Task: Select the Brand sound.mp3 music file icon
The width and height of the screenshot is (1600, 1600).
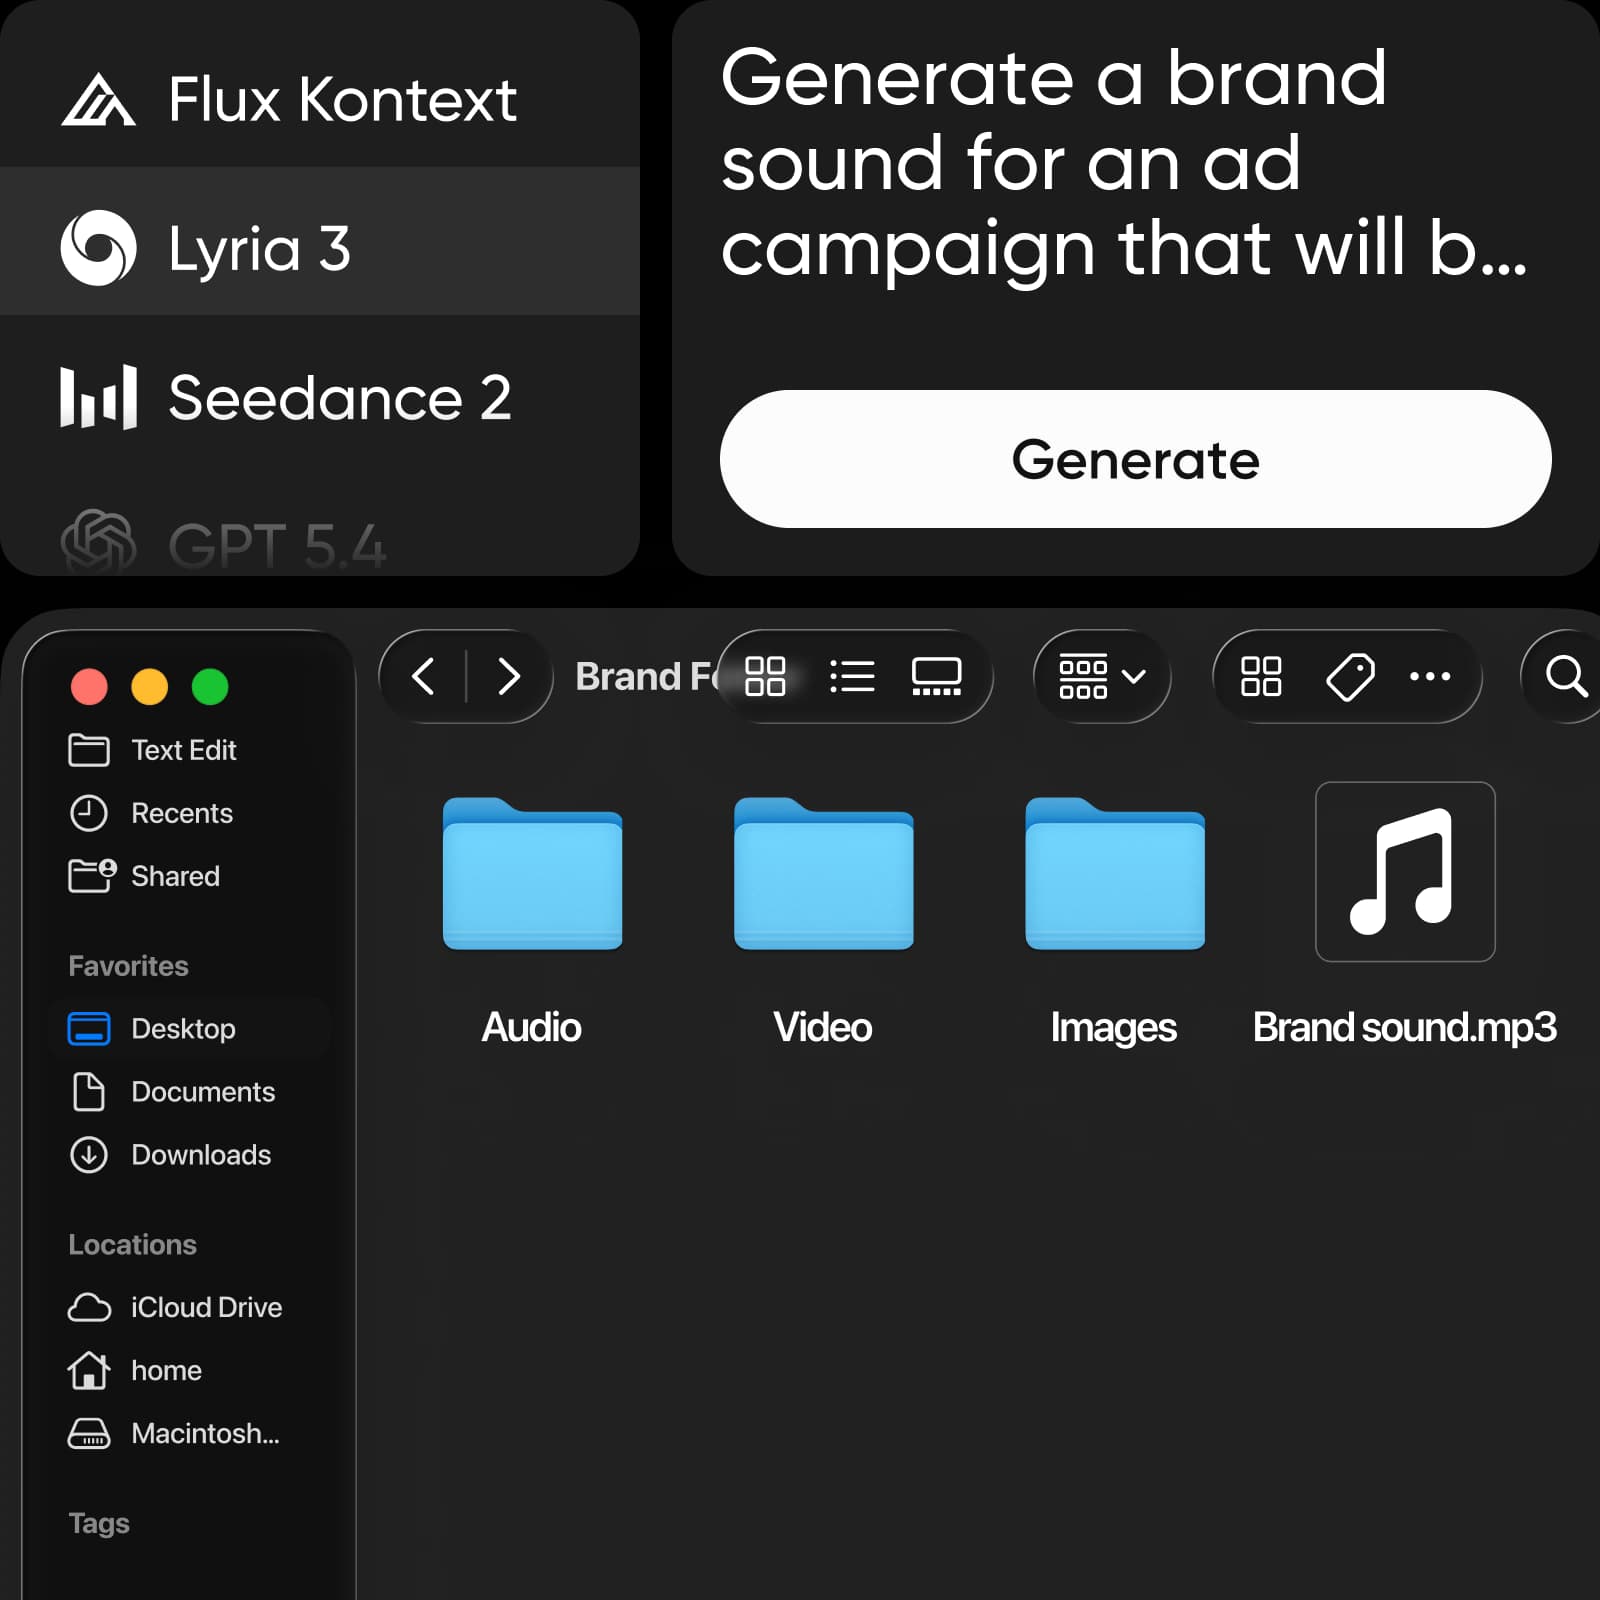Action: coord(1405,871)
